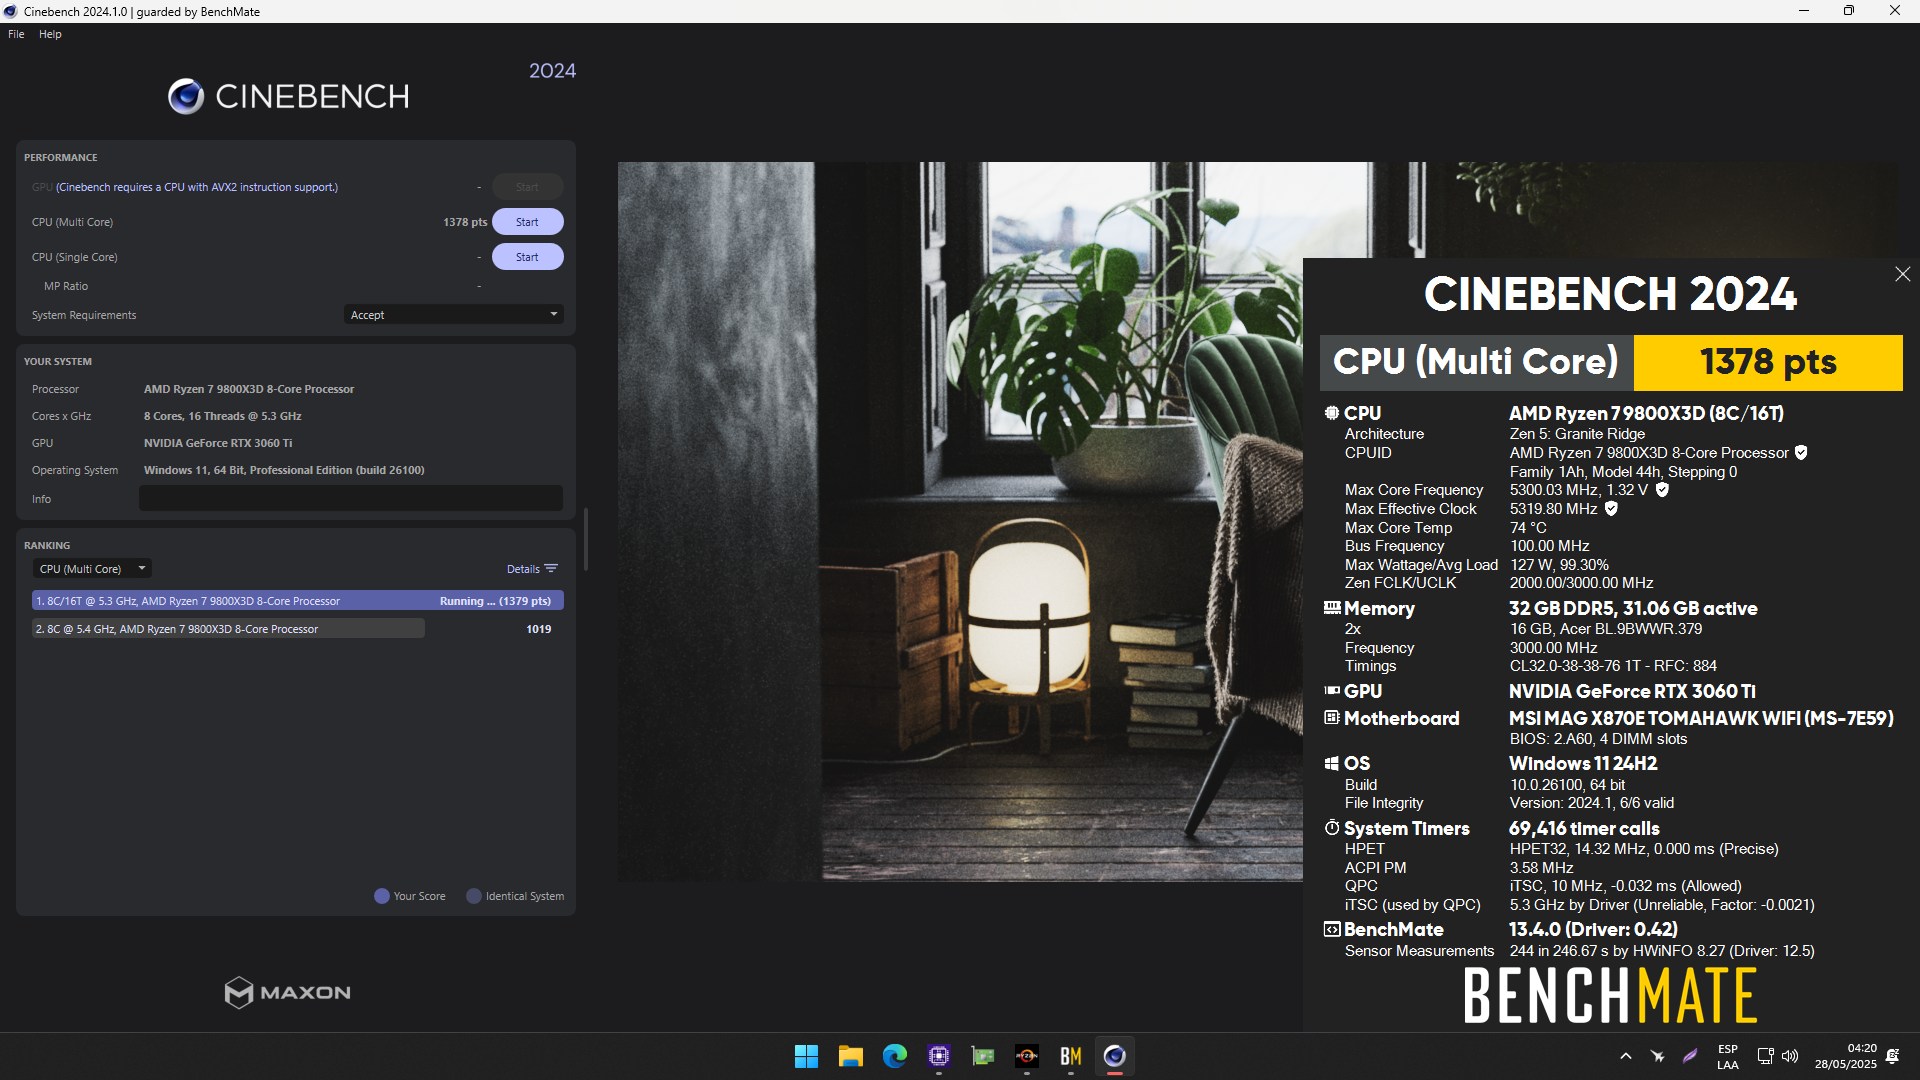Screen dimensions: 1920x1080
Task: Open the CPU (Multi Core) ranking dropdown
Action: (x=93, y=569)
